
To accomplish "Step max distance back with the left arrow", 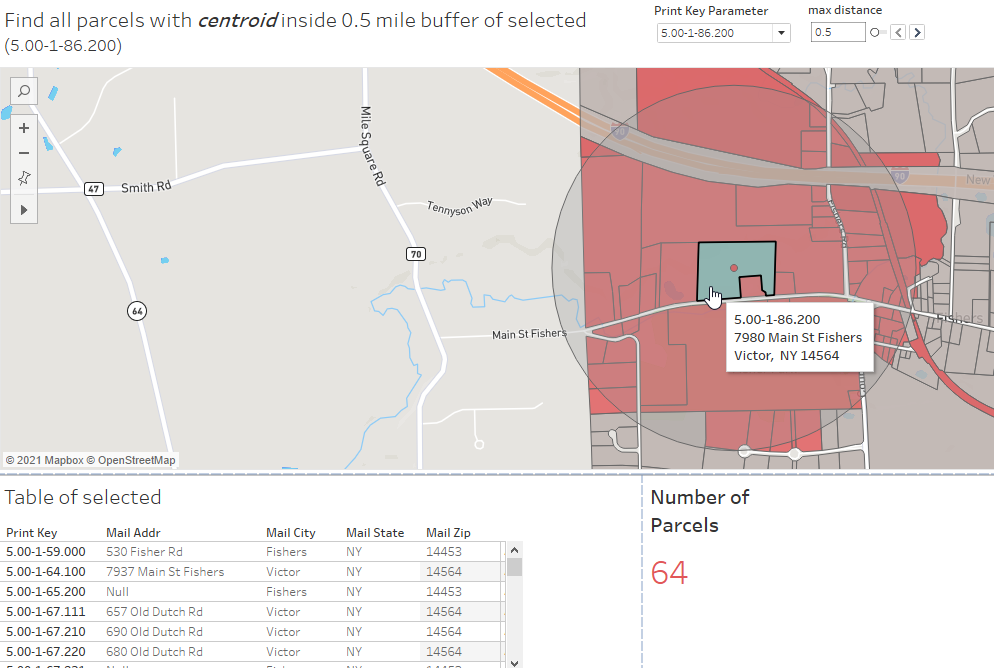I will (x=899, y=31).
